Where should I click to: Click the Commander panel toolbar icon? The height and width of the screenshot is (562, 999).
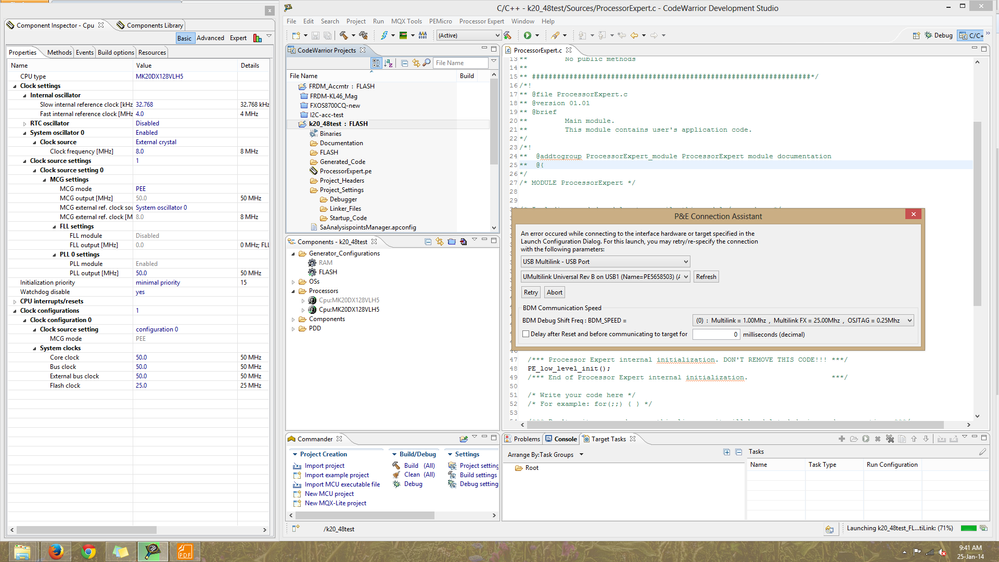pos(463,439)
